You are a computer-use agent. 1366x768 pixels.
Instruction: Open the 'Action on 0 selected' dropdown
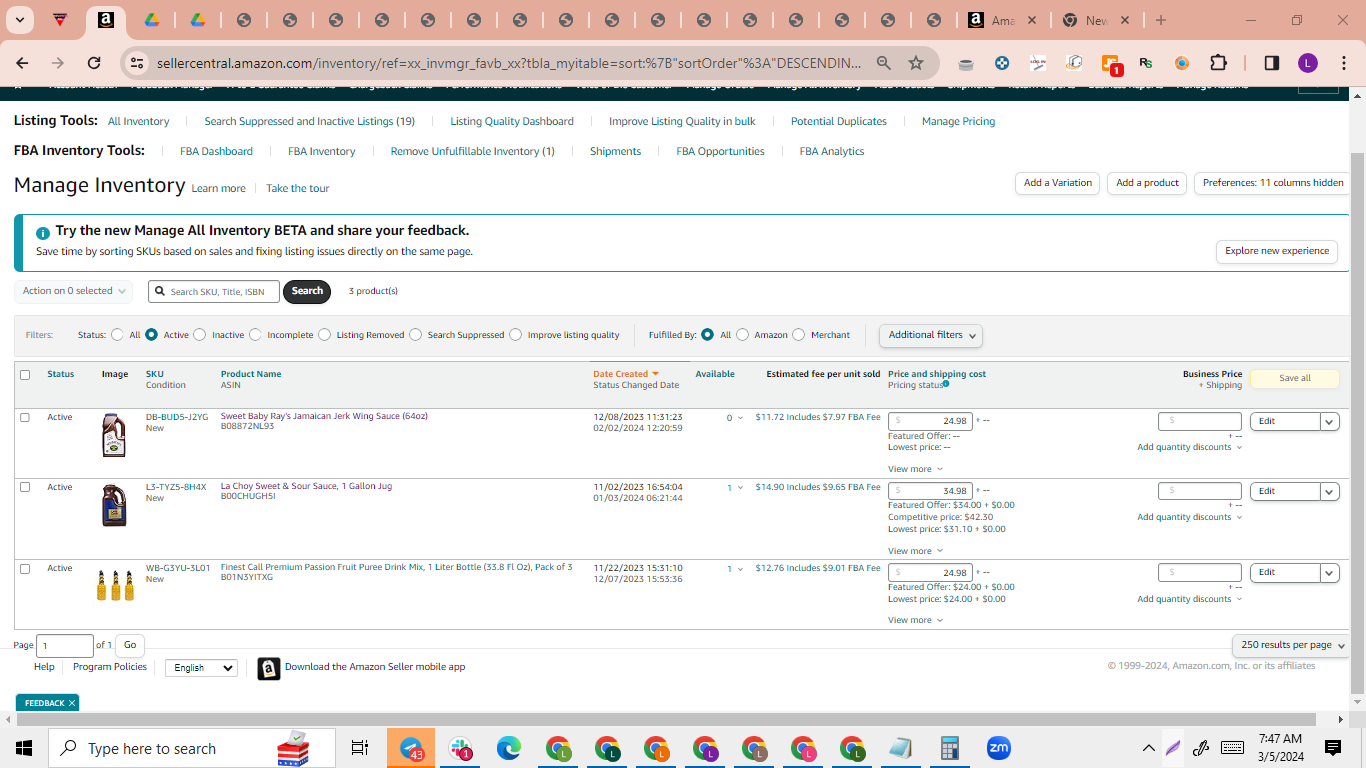click(x=73, y=291)
